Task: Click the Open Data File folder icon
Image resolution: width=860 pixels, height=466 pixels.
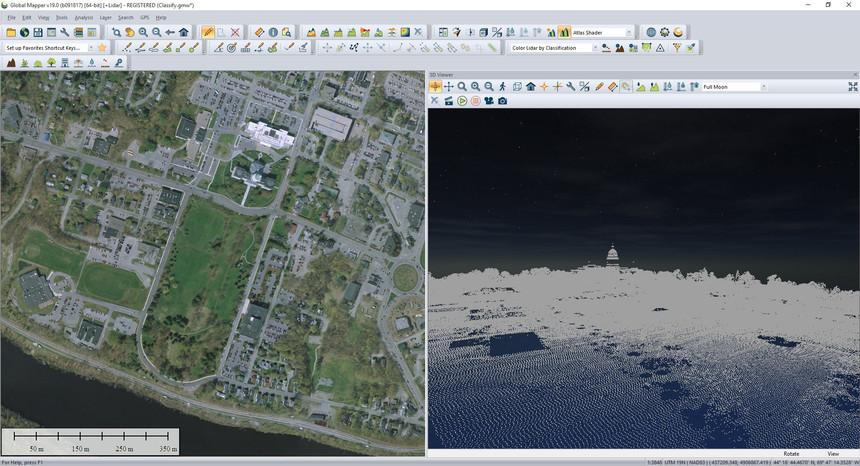Action: (11, 32)
